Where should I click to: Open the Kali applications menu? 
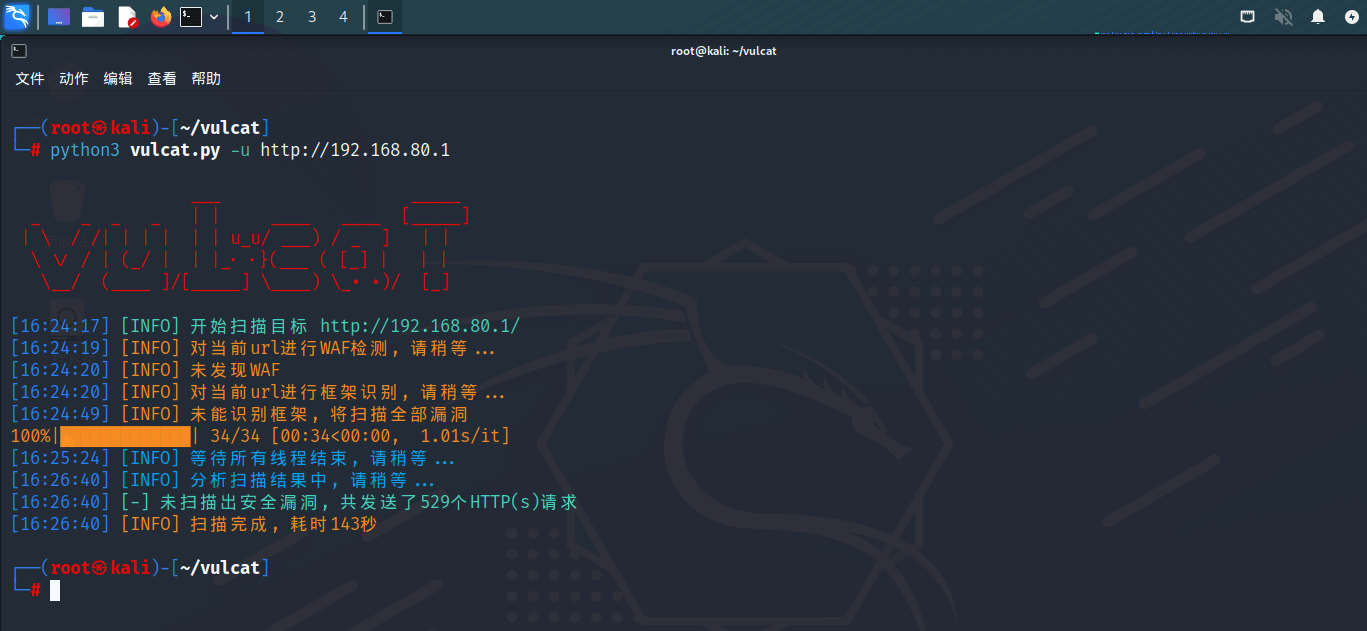[x=17, y=16]
